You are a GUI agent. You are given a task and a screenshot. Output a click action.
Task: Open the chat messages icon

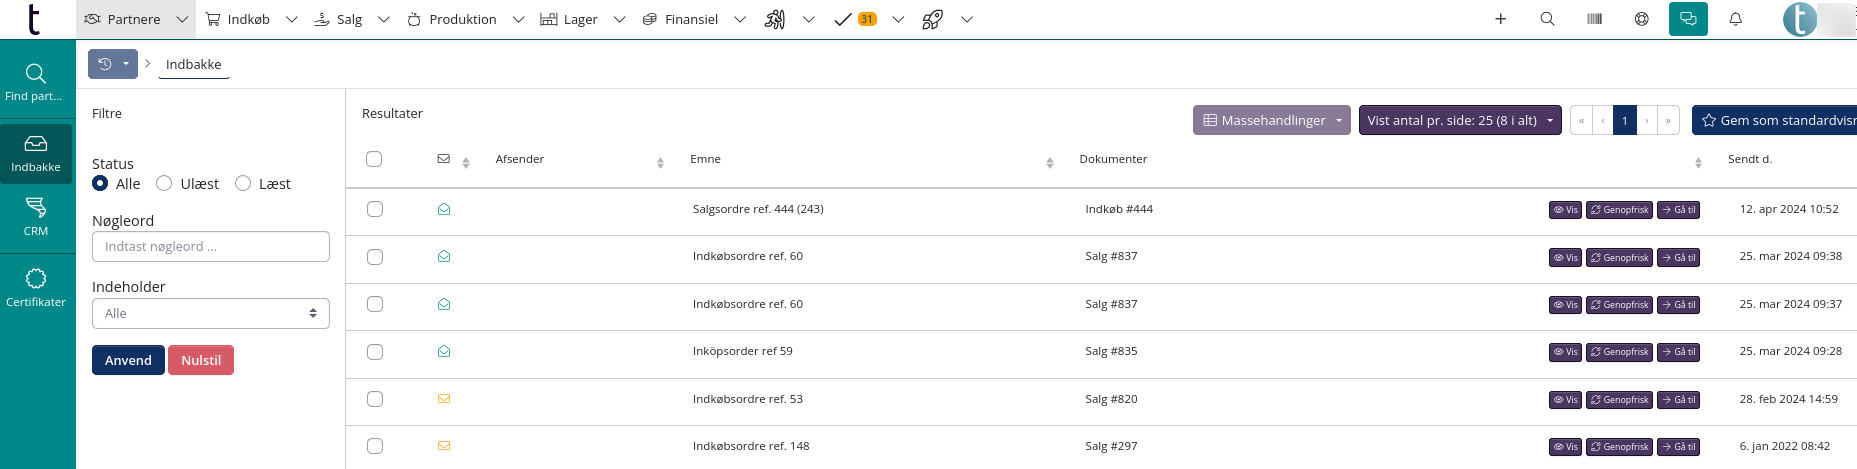1688,19
